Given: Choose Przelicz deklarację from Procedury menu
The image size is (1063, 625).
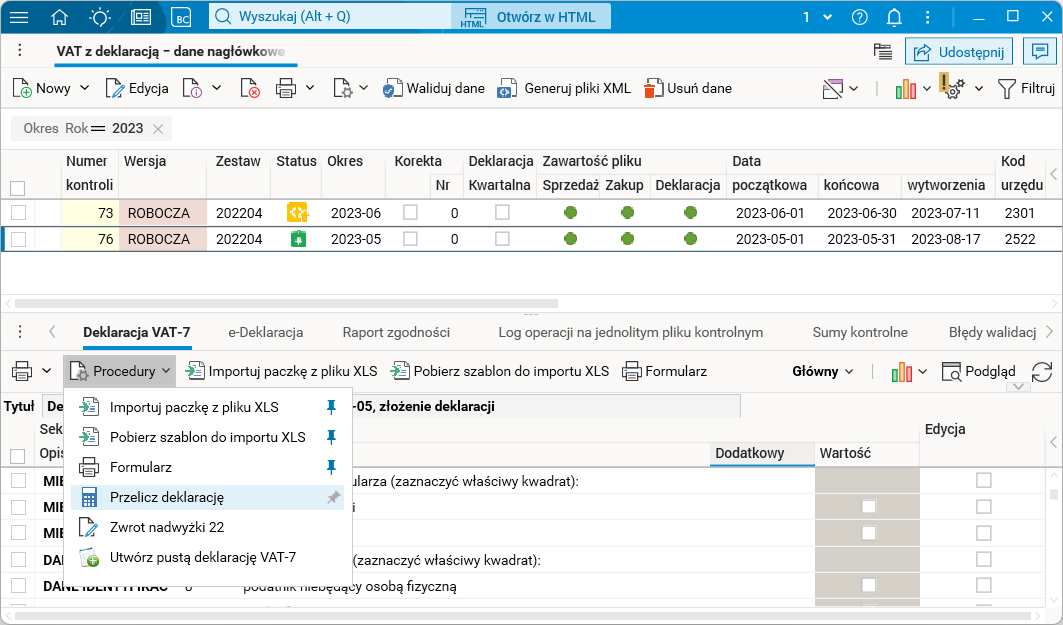Looking at the screenshot, I should (207, 498).
